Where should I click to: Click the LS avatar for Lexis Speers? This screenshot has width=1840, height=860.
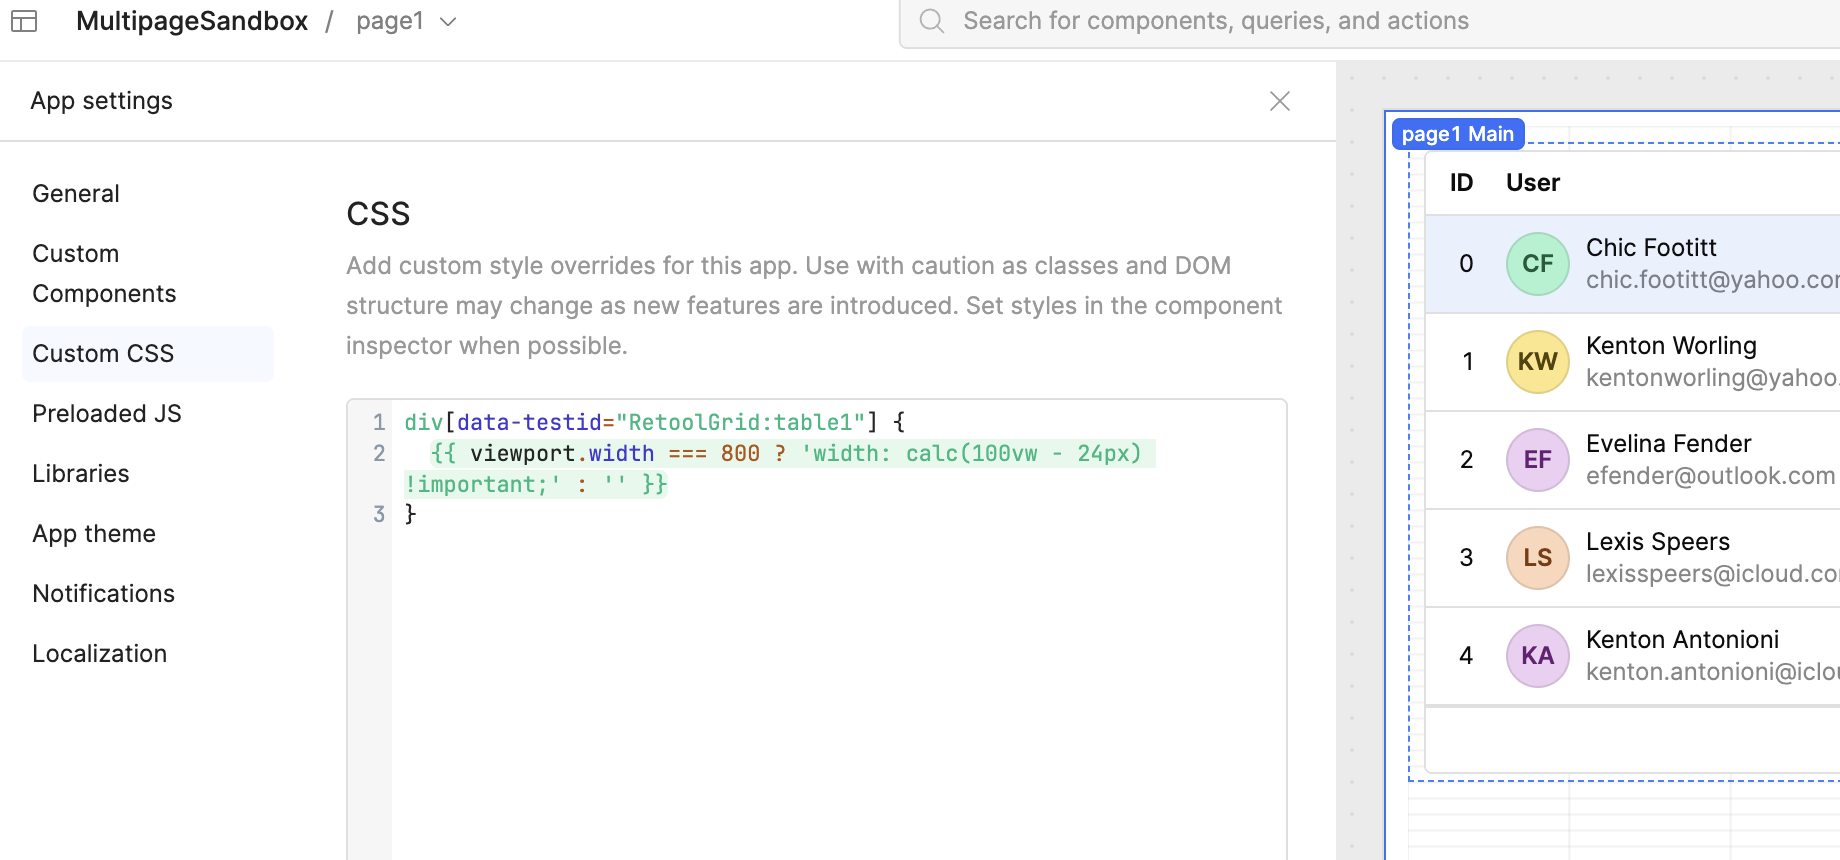tap(1537, 558)
